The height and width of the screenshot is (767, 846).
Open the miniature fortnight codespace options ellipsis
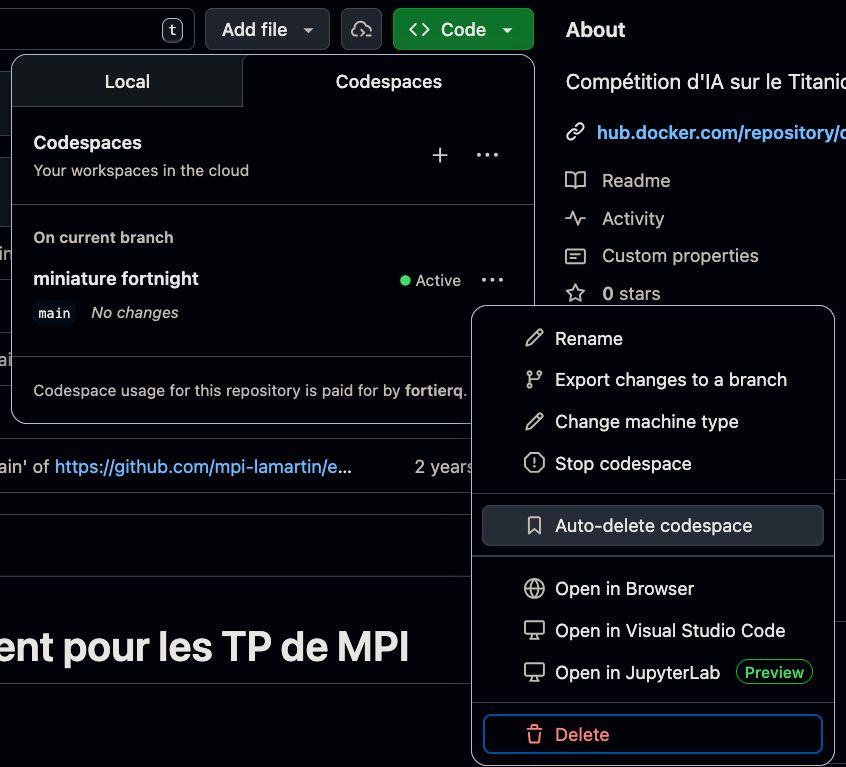pyautogui.click(x=492, y=280)
